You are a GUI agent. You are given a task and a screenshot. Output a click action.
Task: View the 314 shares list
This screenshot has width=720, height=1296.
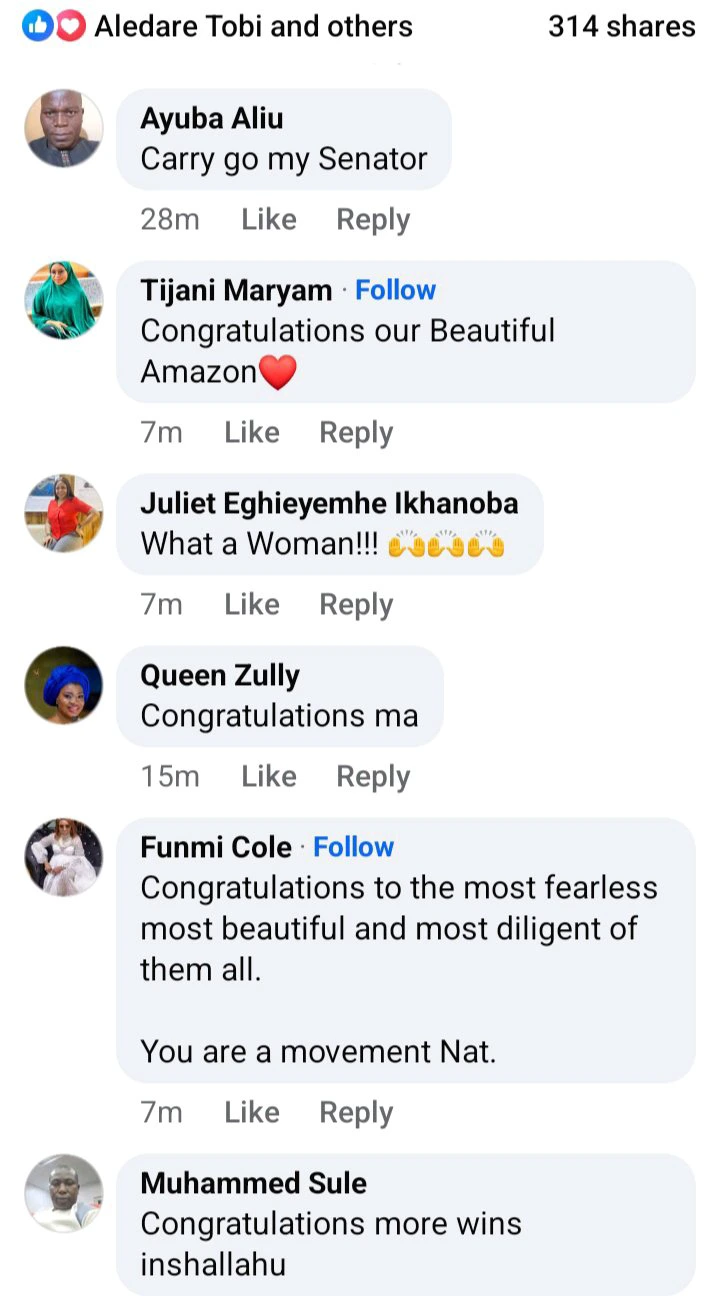click(621, 27)
